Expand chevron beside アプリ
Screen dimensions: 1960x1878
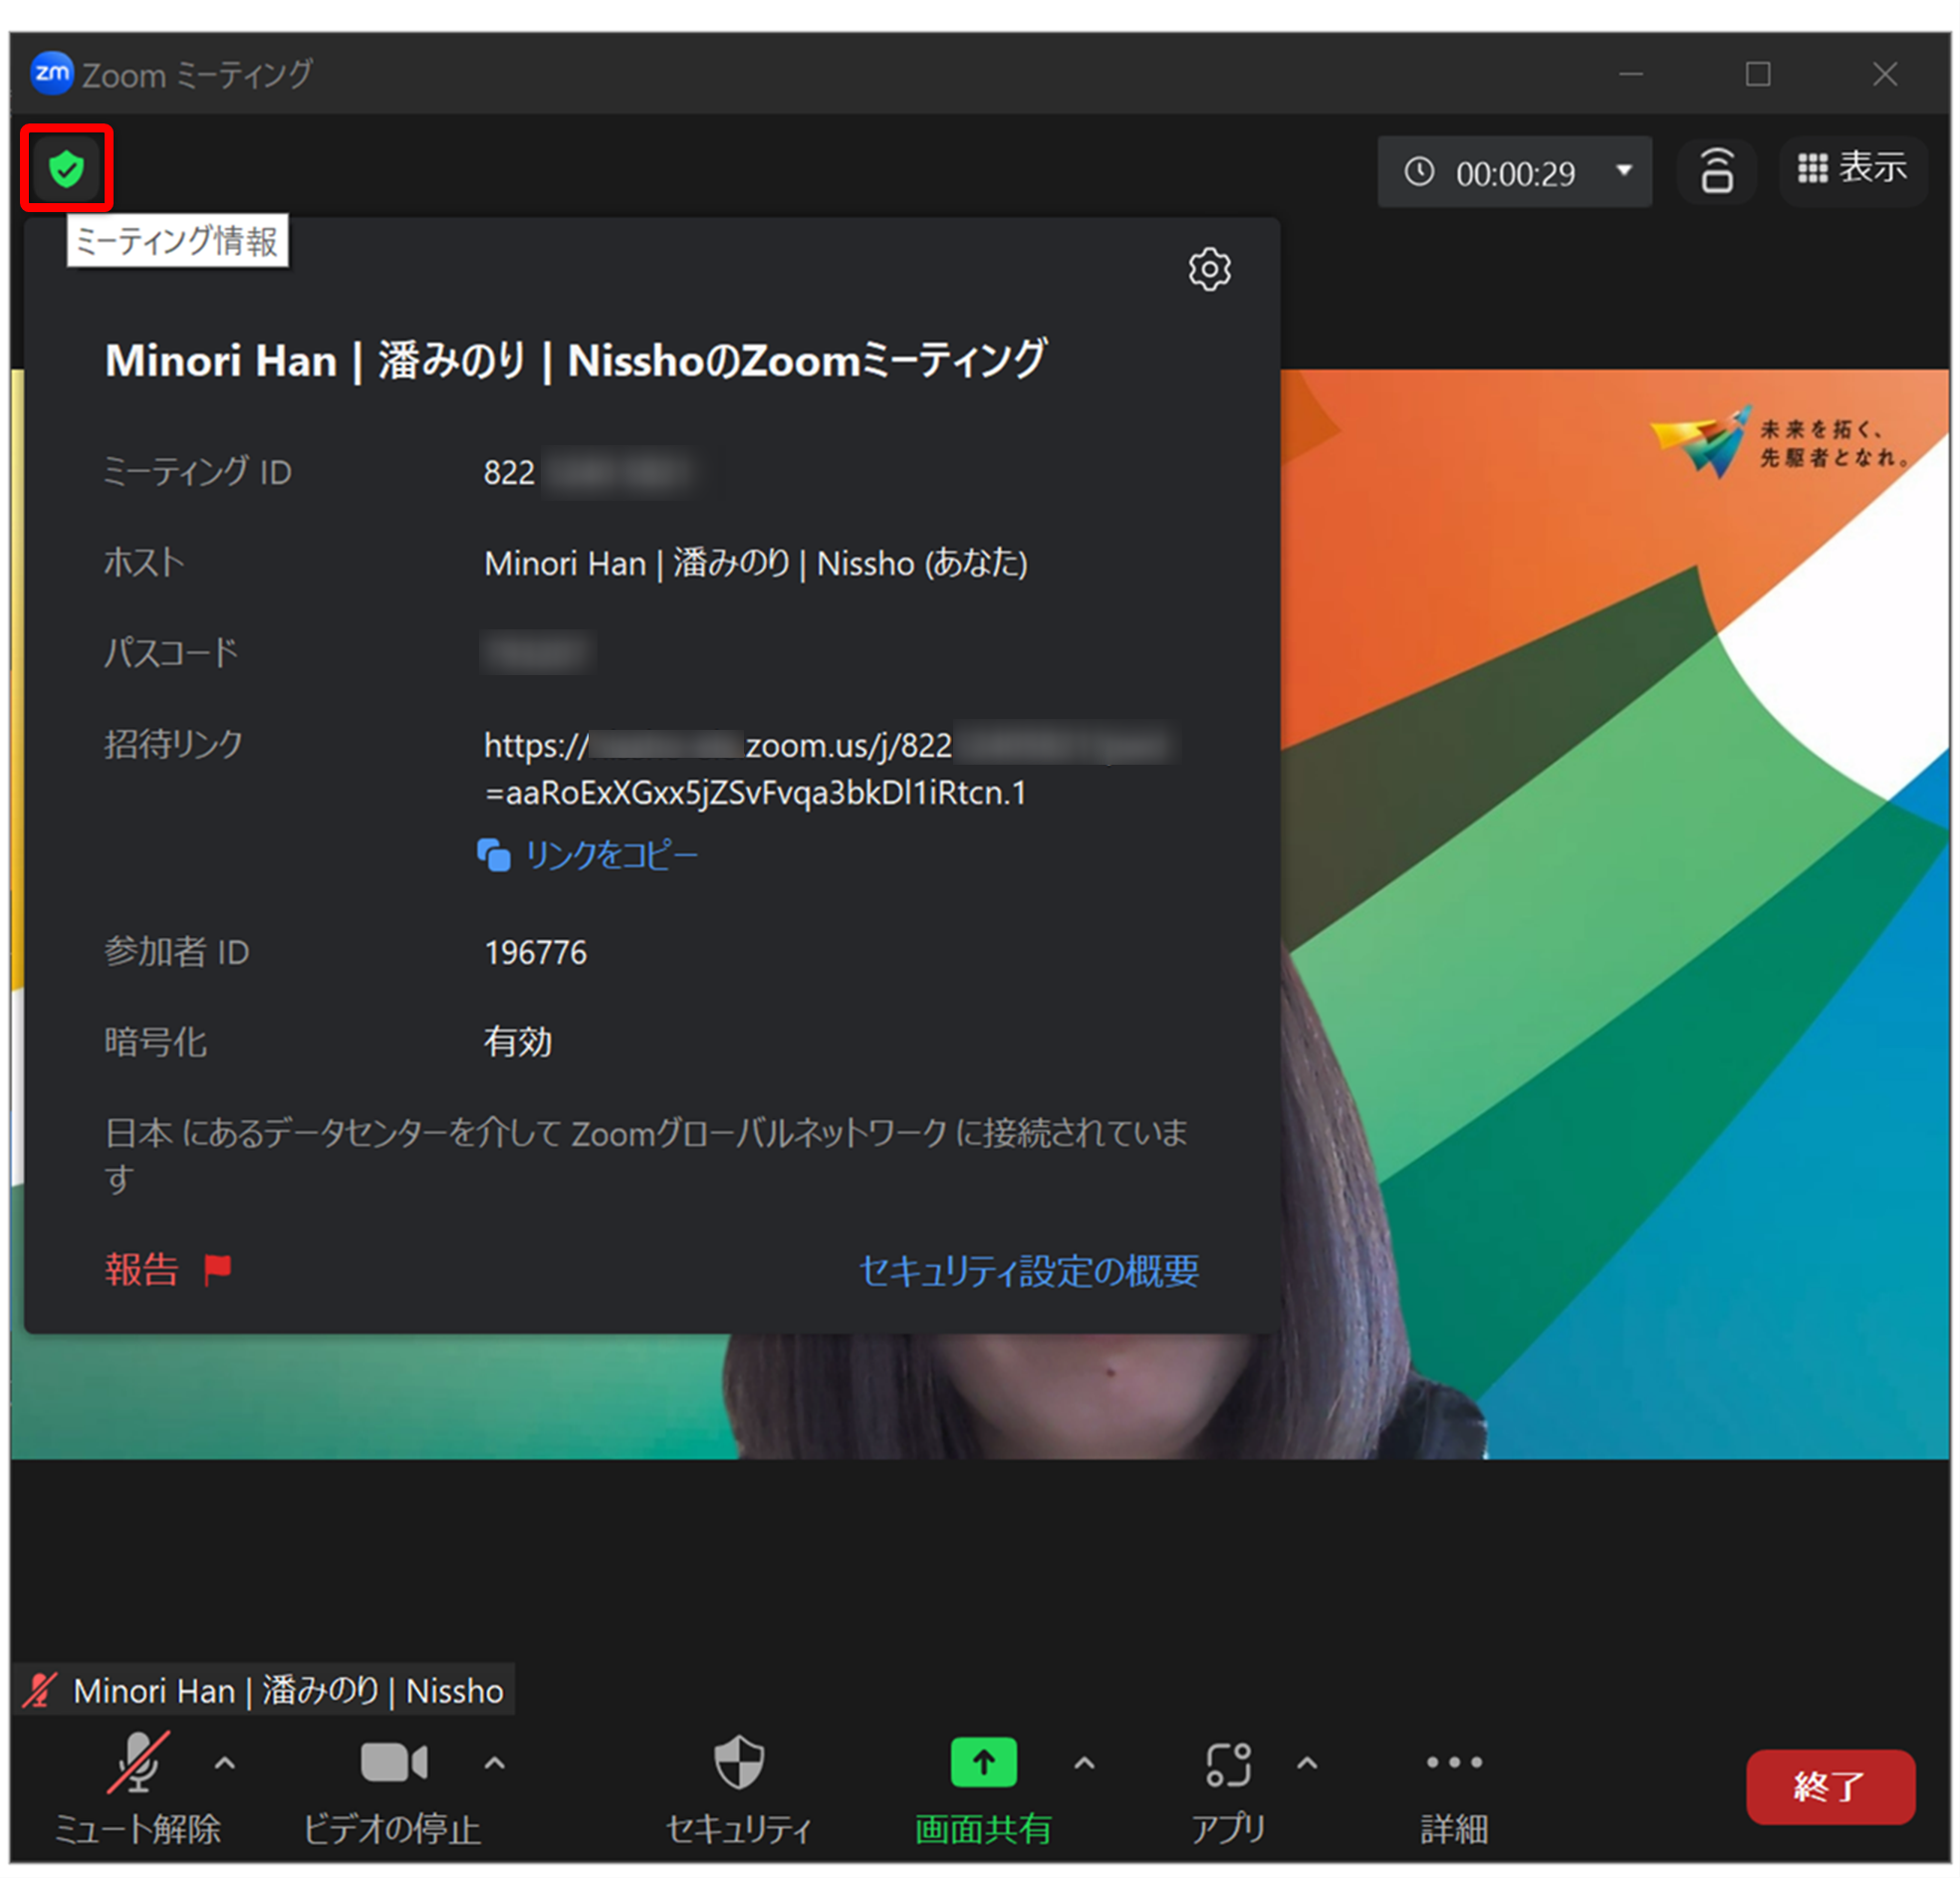1307,1763
